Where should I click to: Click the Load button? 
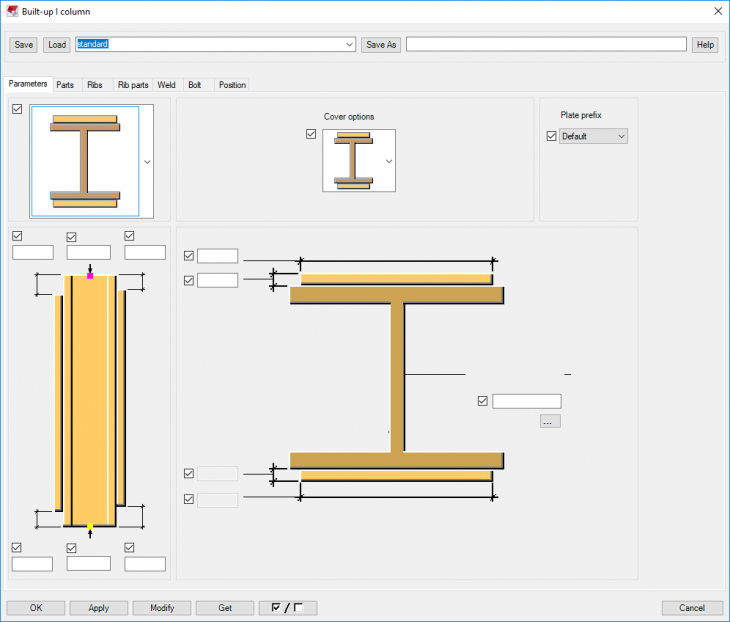(x=57, y=45)
